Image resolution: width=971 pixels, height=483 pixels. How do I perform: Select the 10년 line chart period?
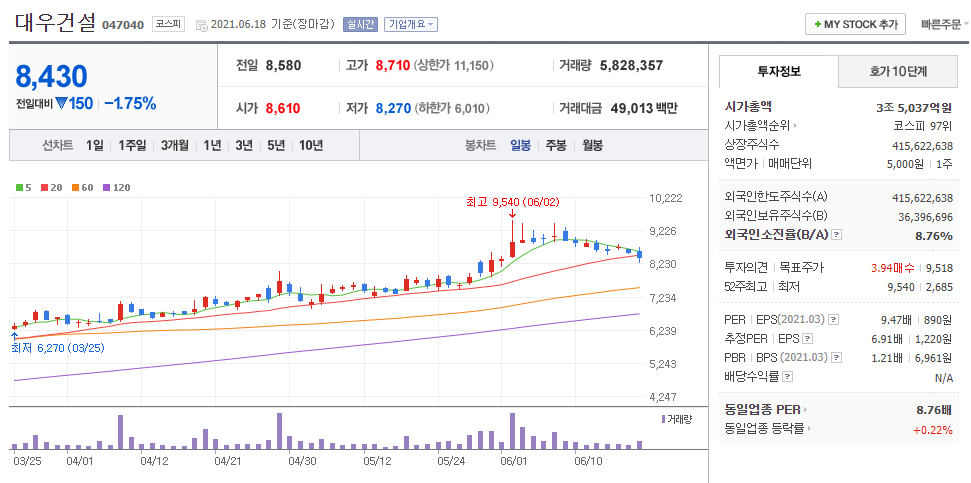click(x=311, y=146)
